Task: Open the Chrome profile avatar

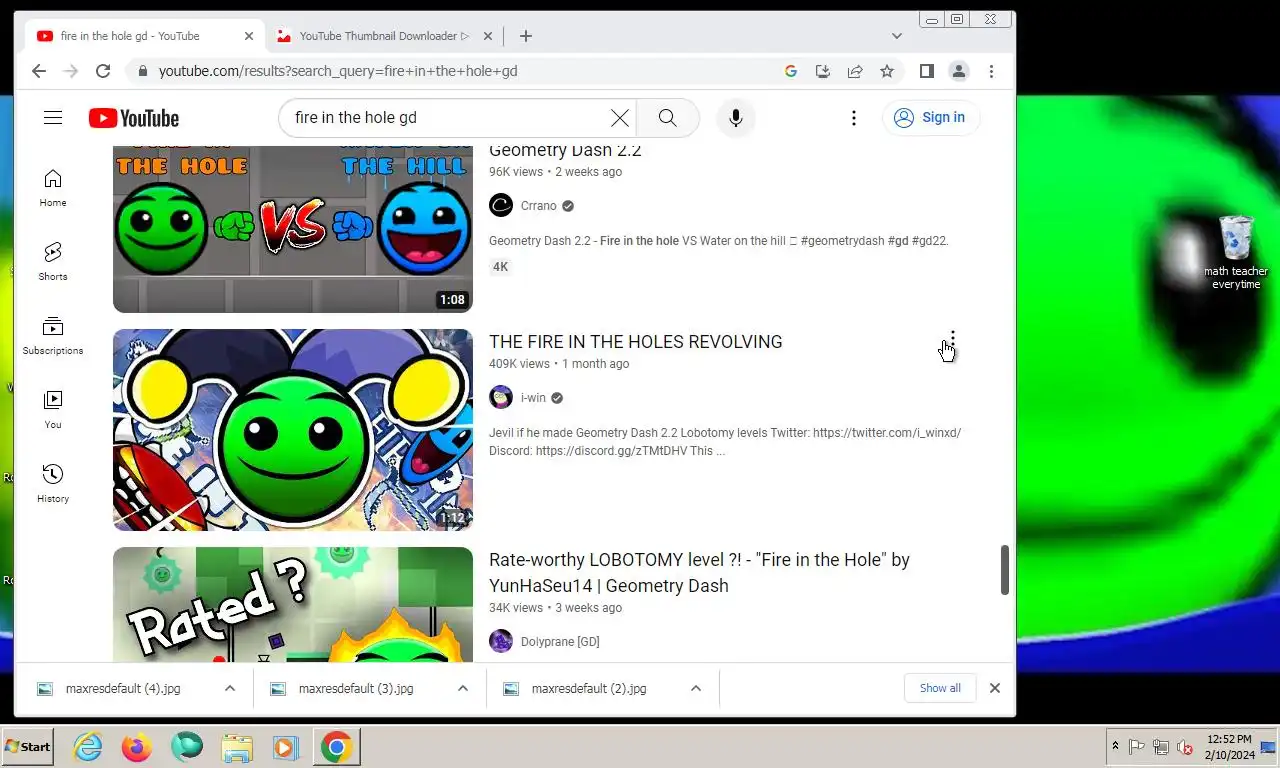Action: tap(959, 71)
